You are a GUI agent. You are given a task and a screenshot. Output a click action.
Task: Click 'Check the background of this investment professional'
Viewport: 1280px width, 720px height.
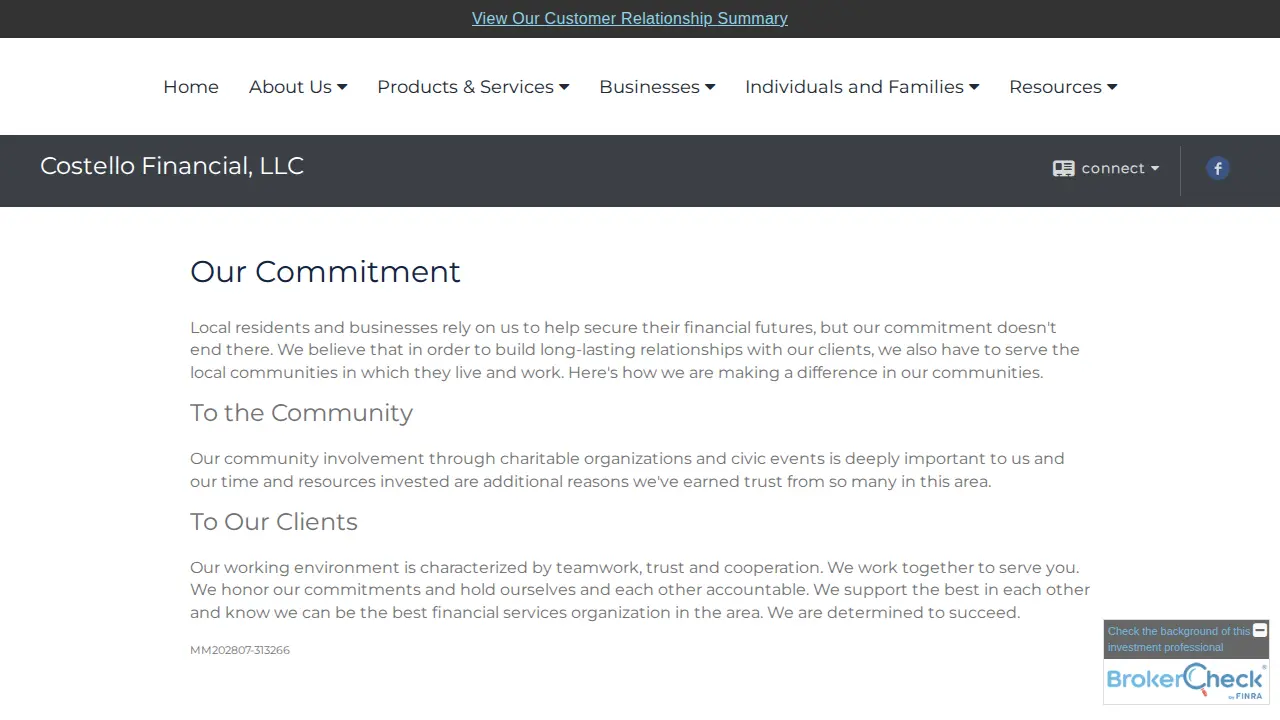pos(1179,639)
